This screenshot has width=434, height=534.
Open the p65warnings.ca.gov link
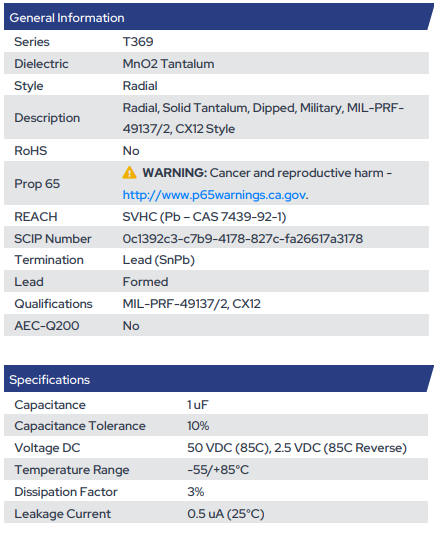pos(214,195)
